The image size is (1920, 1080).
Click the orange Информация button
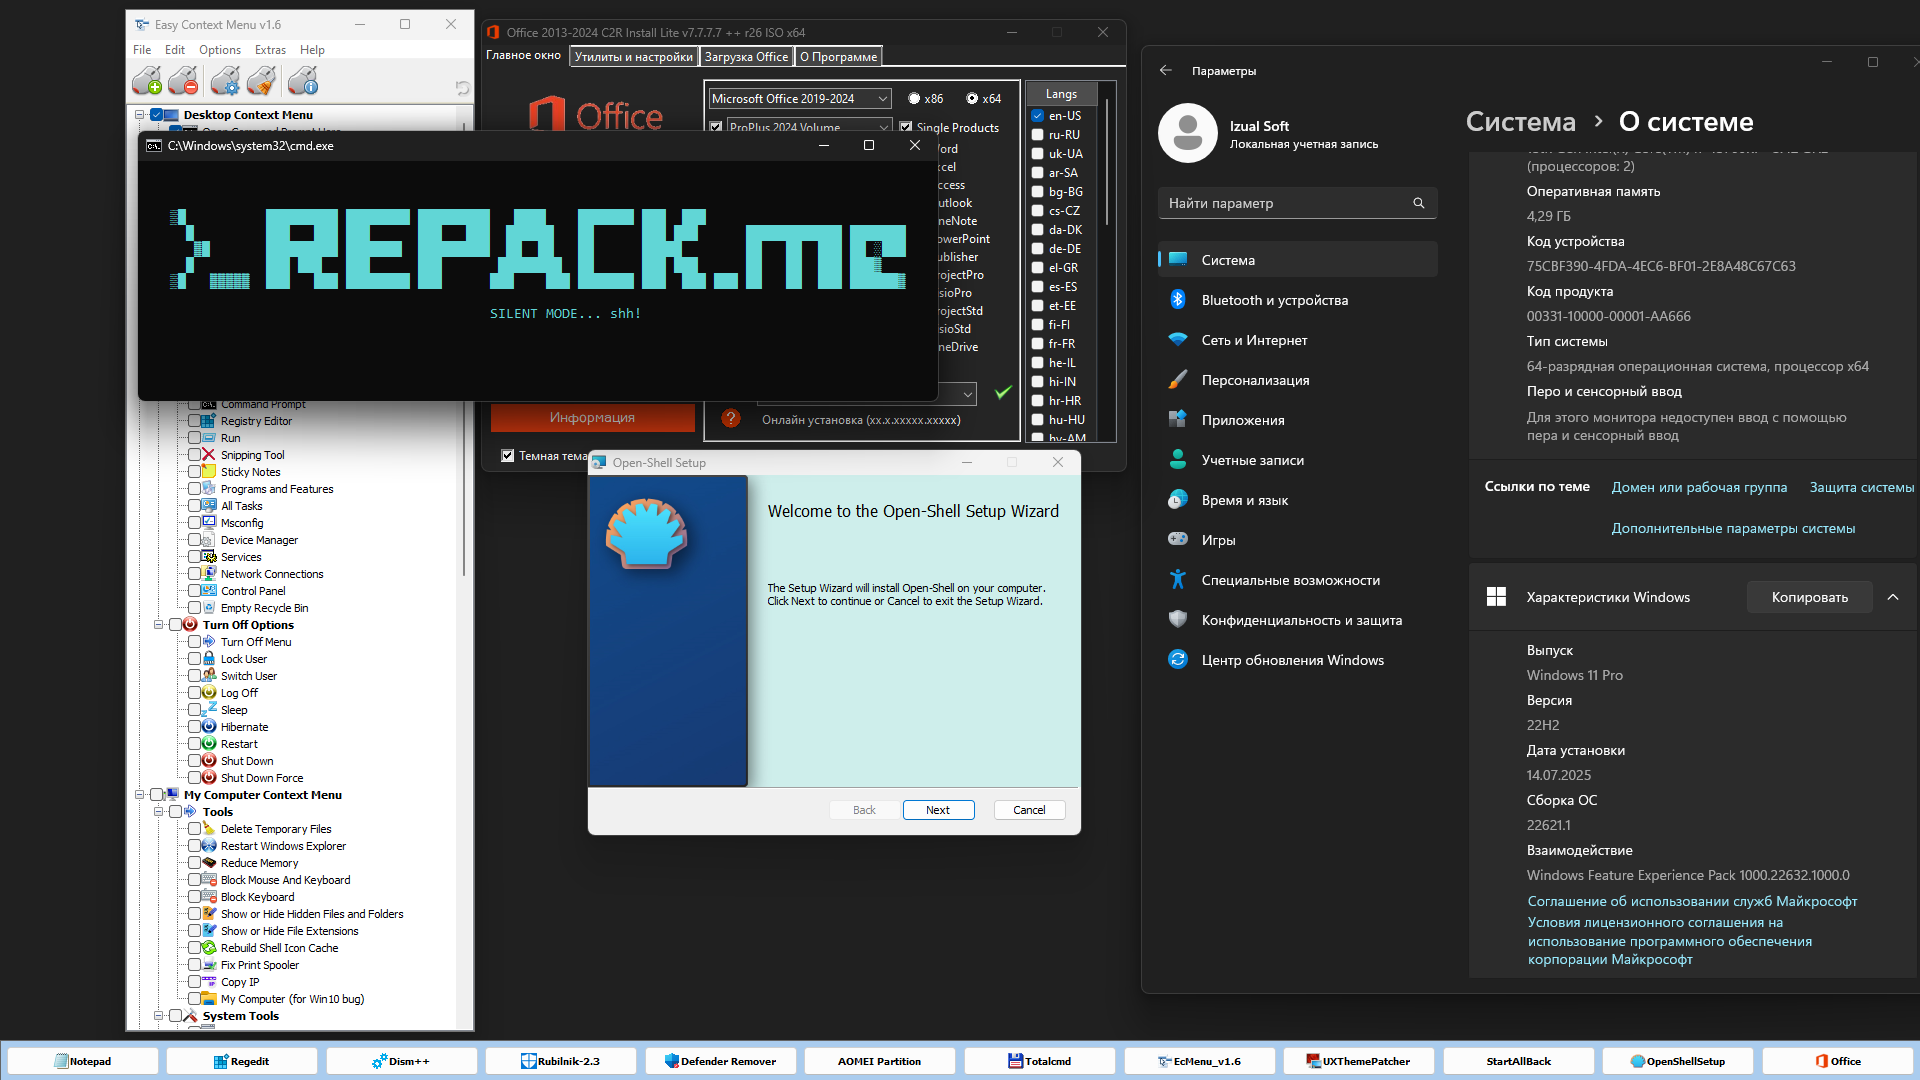pos(592,417)
